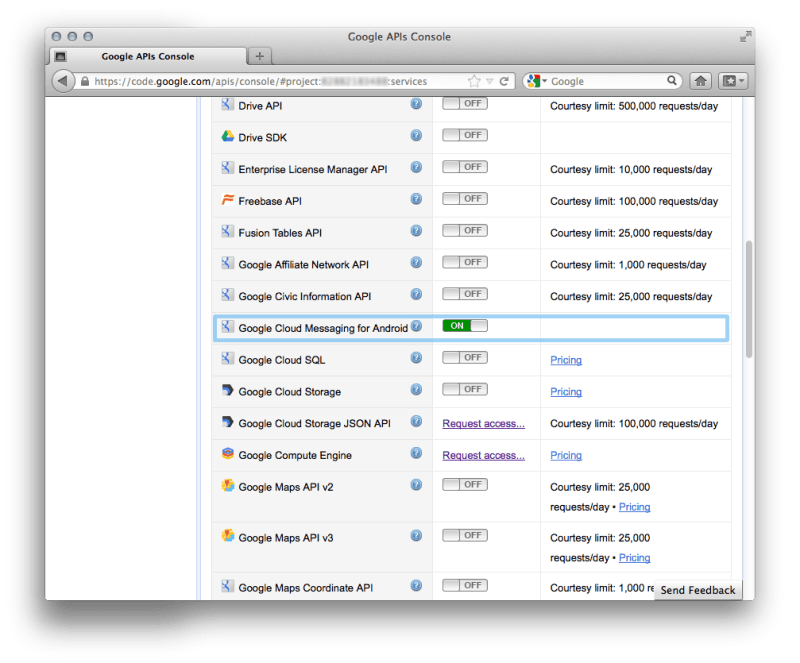800x663 pixels.
Task: Click the search magnifier in the Google search bar
Action: tap(673, 81)
